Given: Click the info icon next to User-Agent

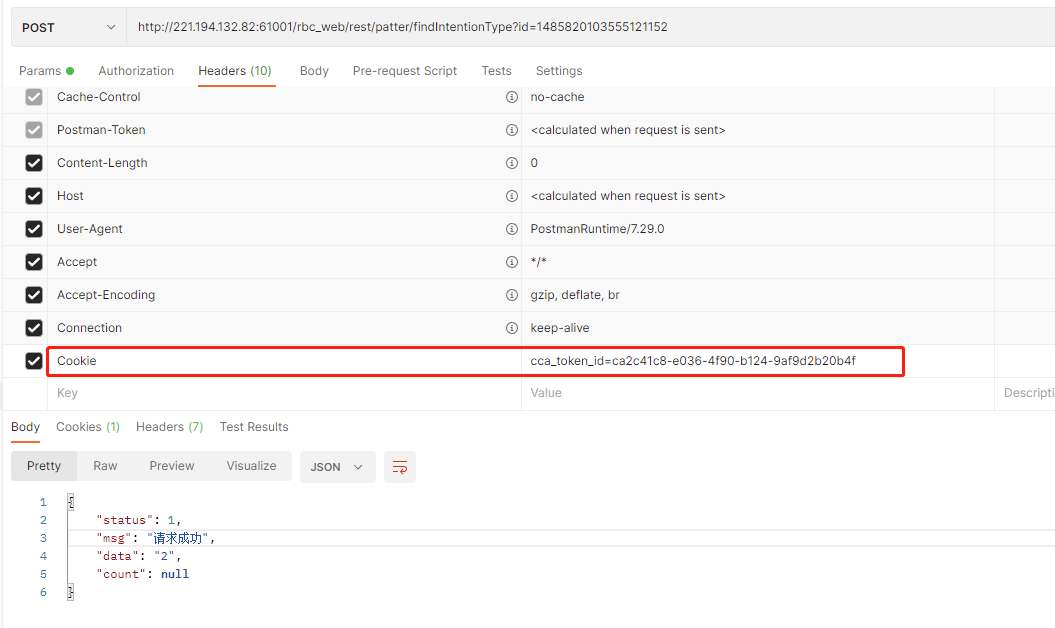Looking at the screenshot, I should coord(512,228).
